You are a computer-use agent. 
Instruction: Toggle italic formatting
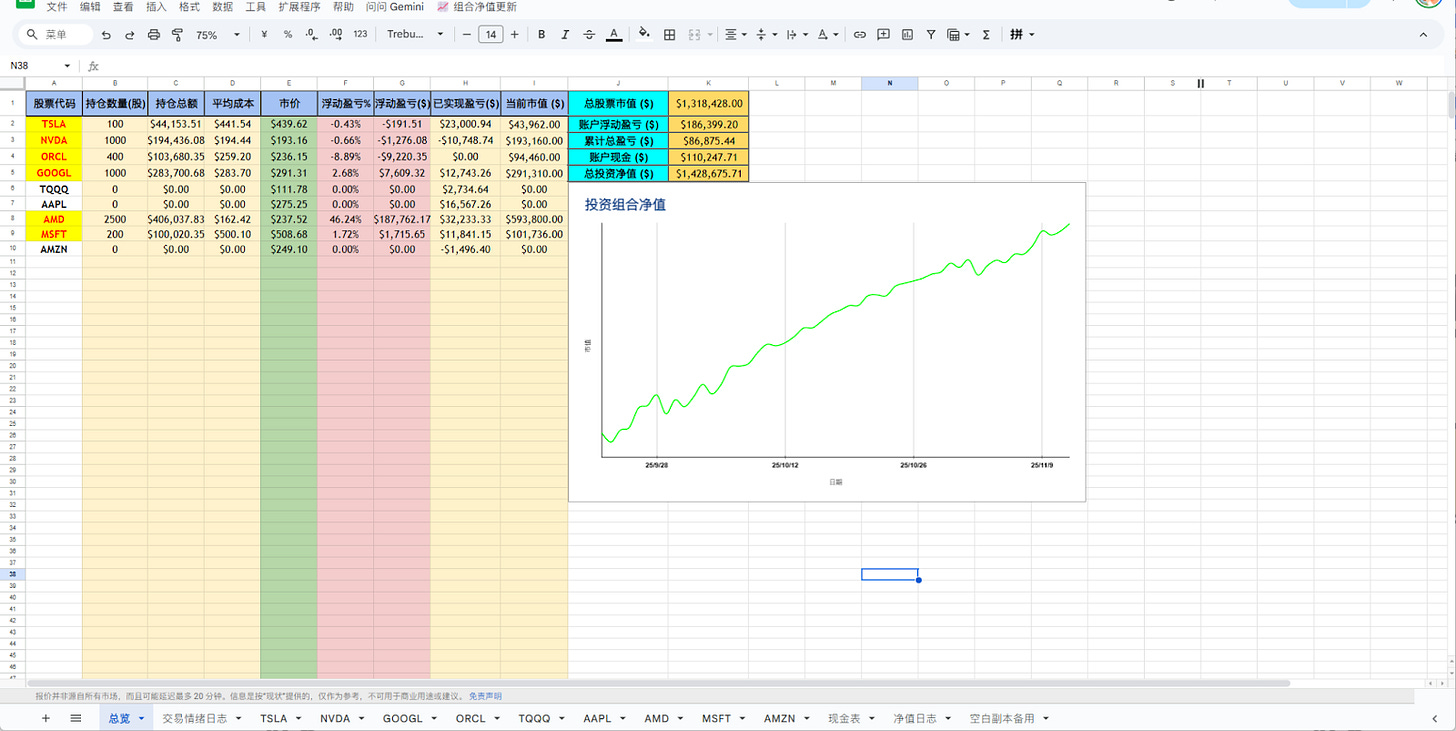[565, 35]
